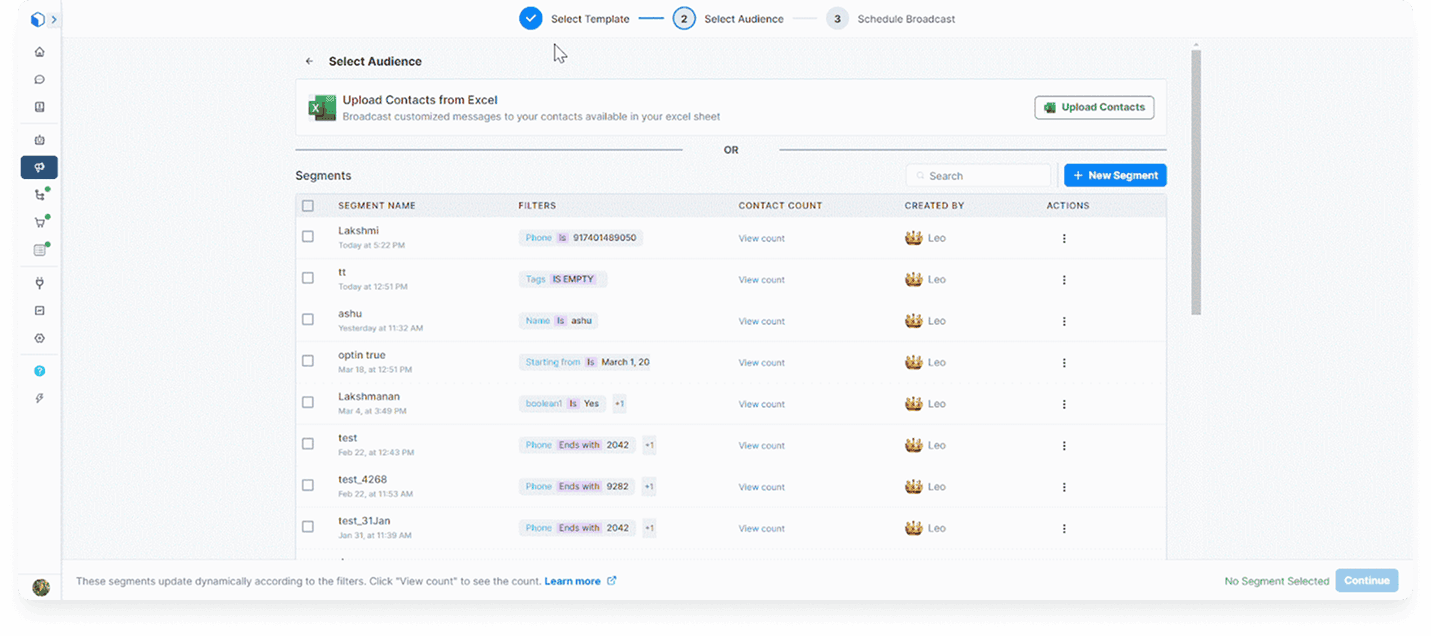Toggle the select-all checkbox in table header

(x=308, y=206)
